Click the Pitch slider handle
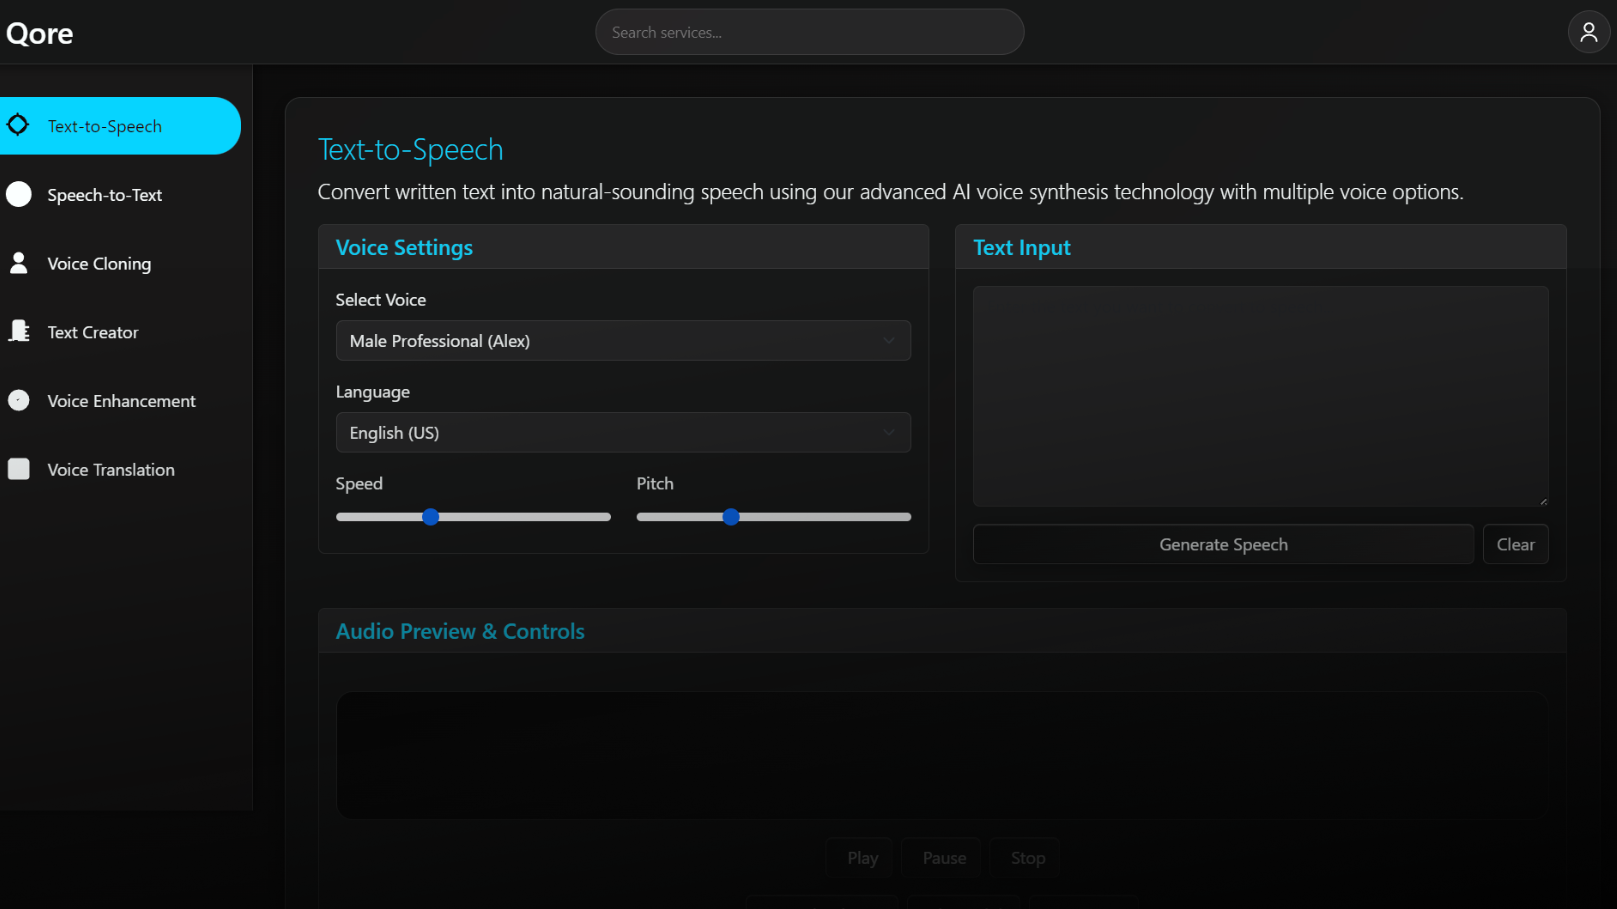The image size is (1617, 909). coord(731,517)
